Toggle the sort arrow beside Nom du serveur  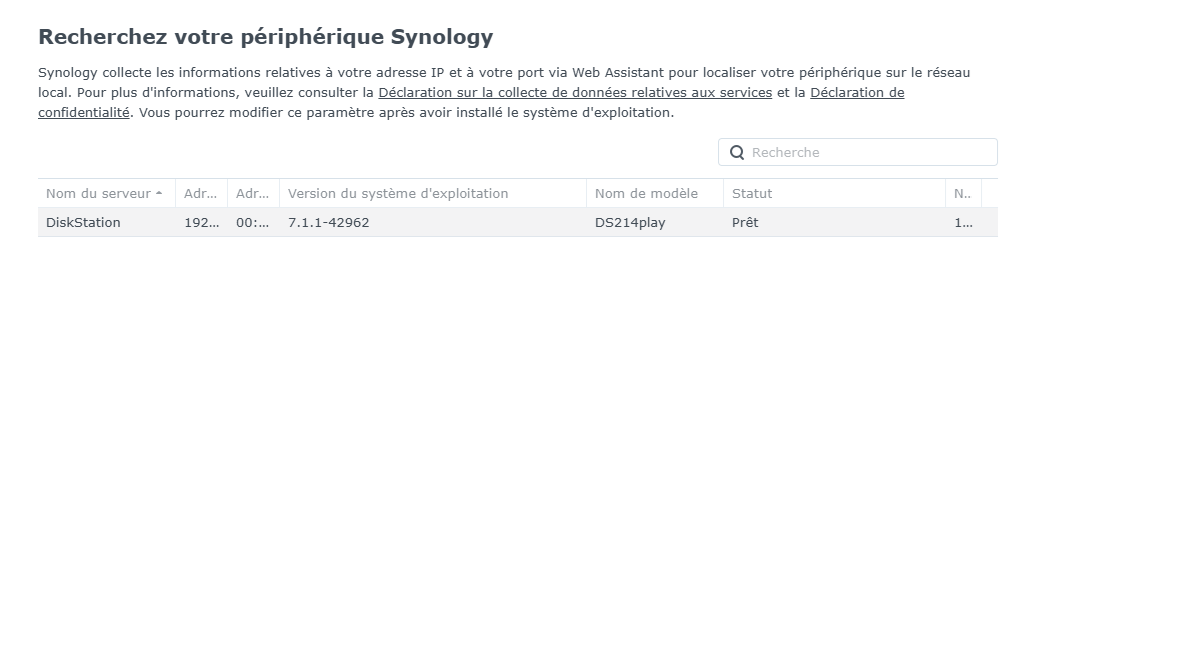(x=159, y=194)
